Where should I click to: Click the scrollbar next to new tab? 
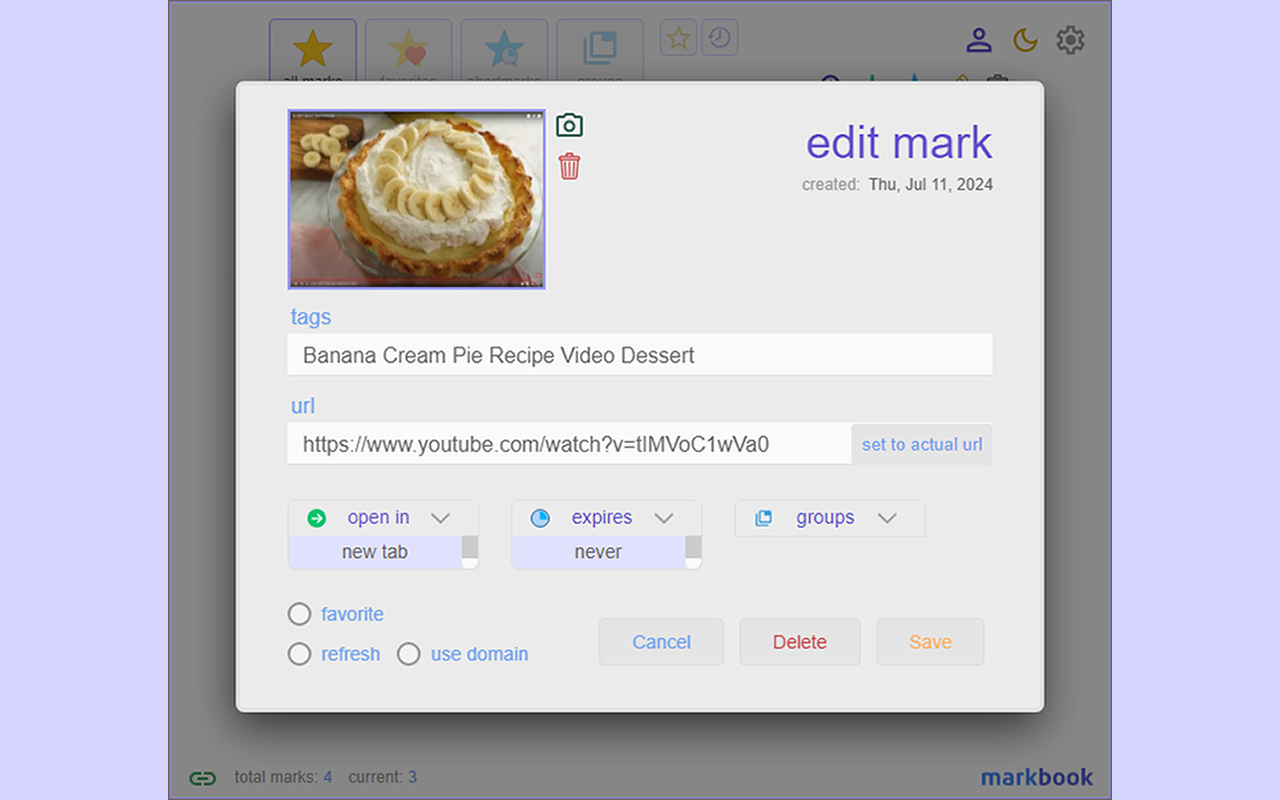pyautogui.click(x=470, y=552)
